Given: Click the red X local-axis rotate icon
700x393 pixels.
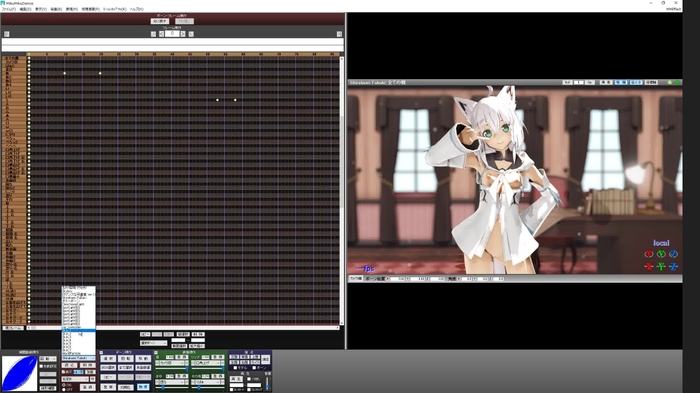Looking at the screenshot, I should coord(649,254).
